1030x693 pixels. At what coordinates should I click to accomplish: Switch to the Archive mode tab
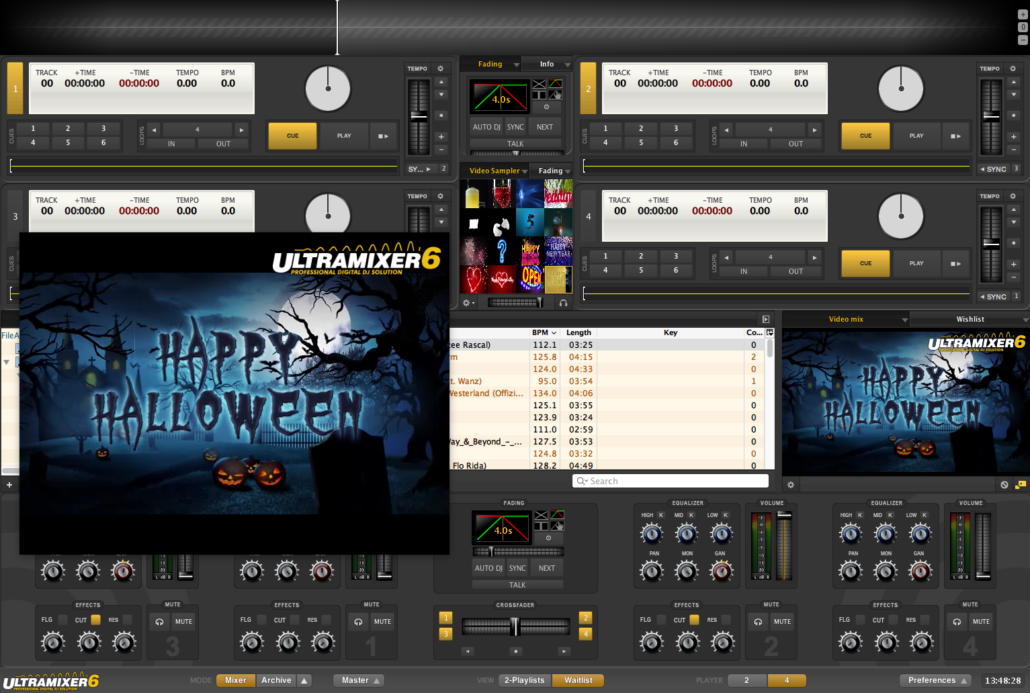[277, 680]
